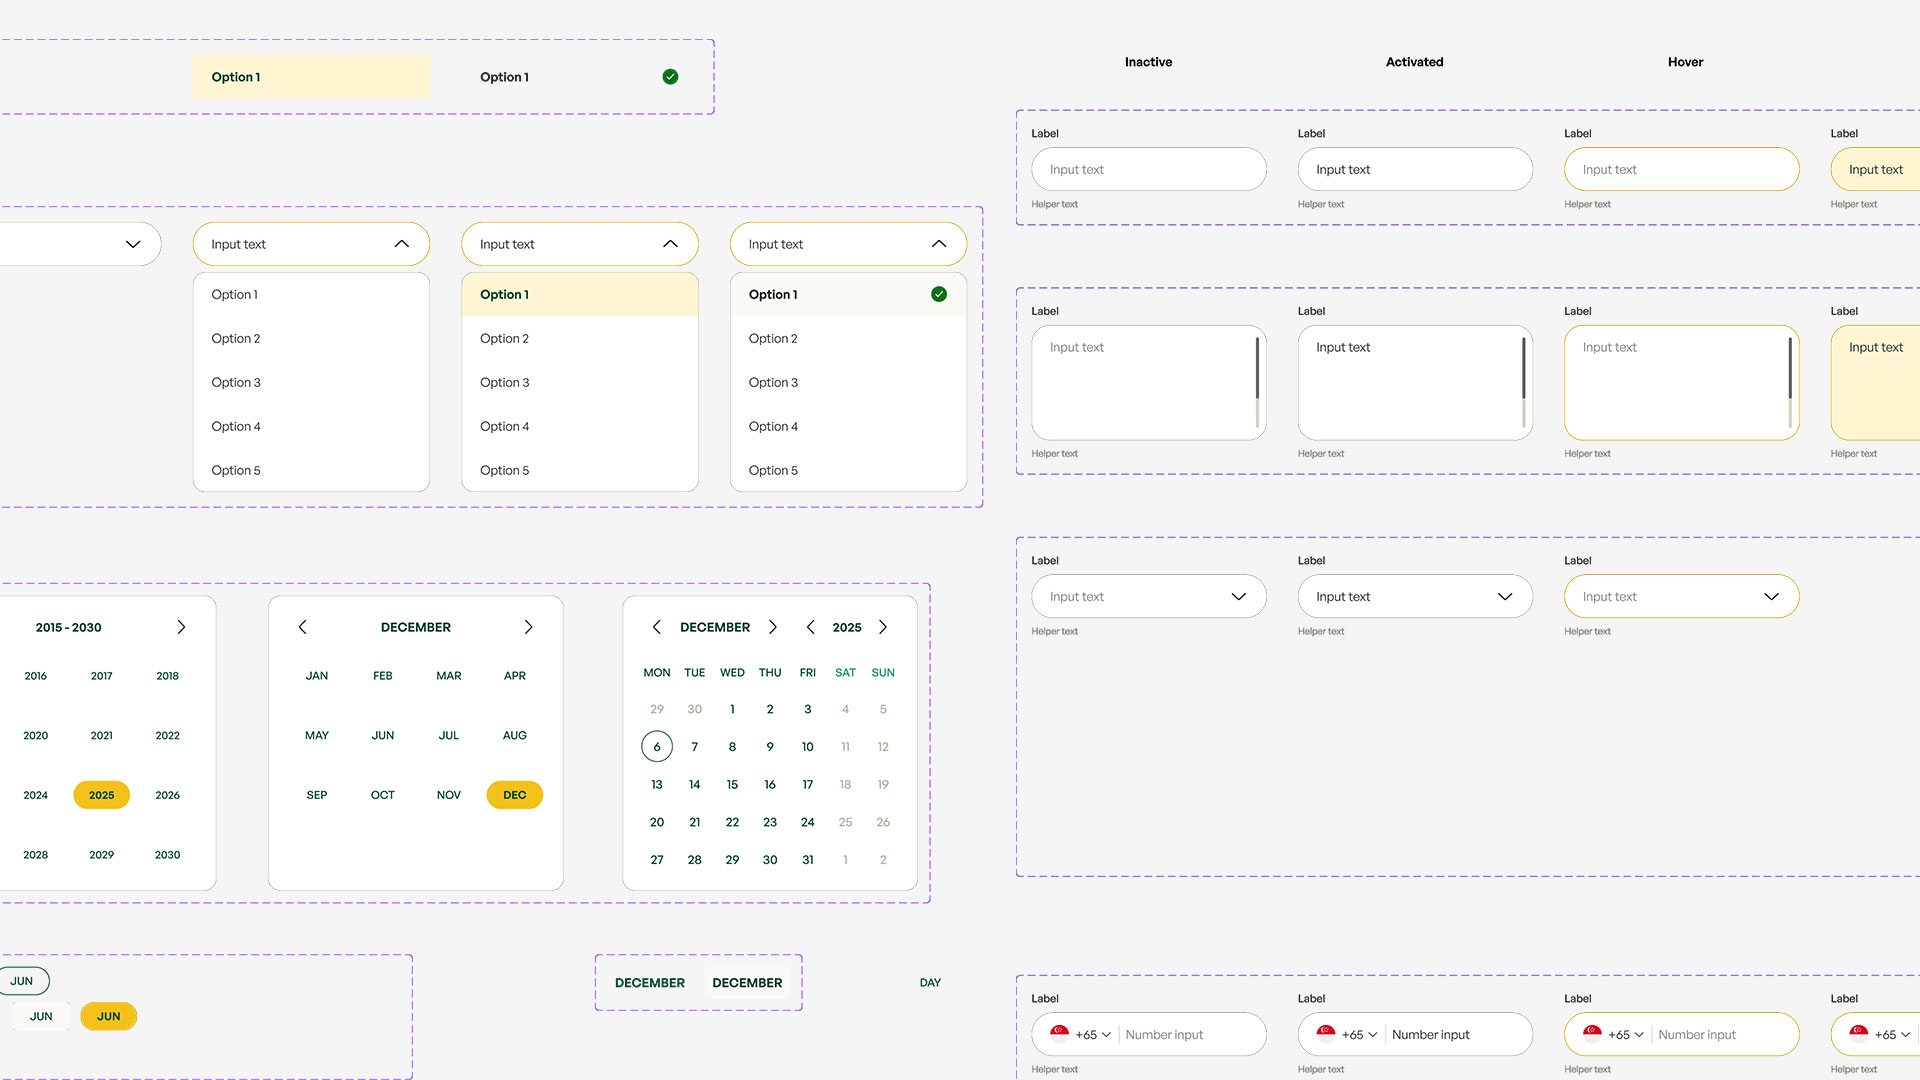Click the Activated column heading

click(1414, 62)
